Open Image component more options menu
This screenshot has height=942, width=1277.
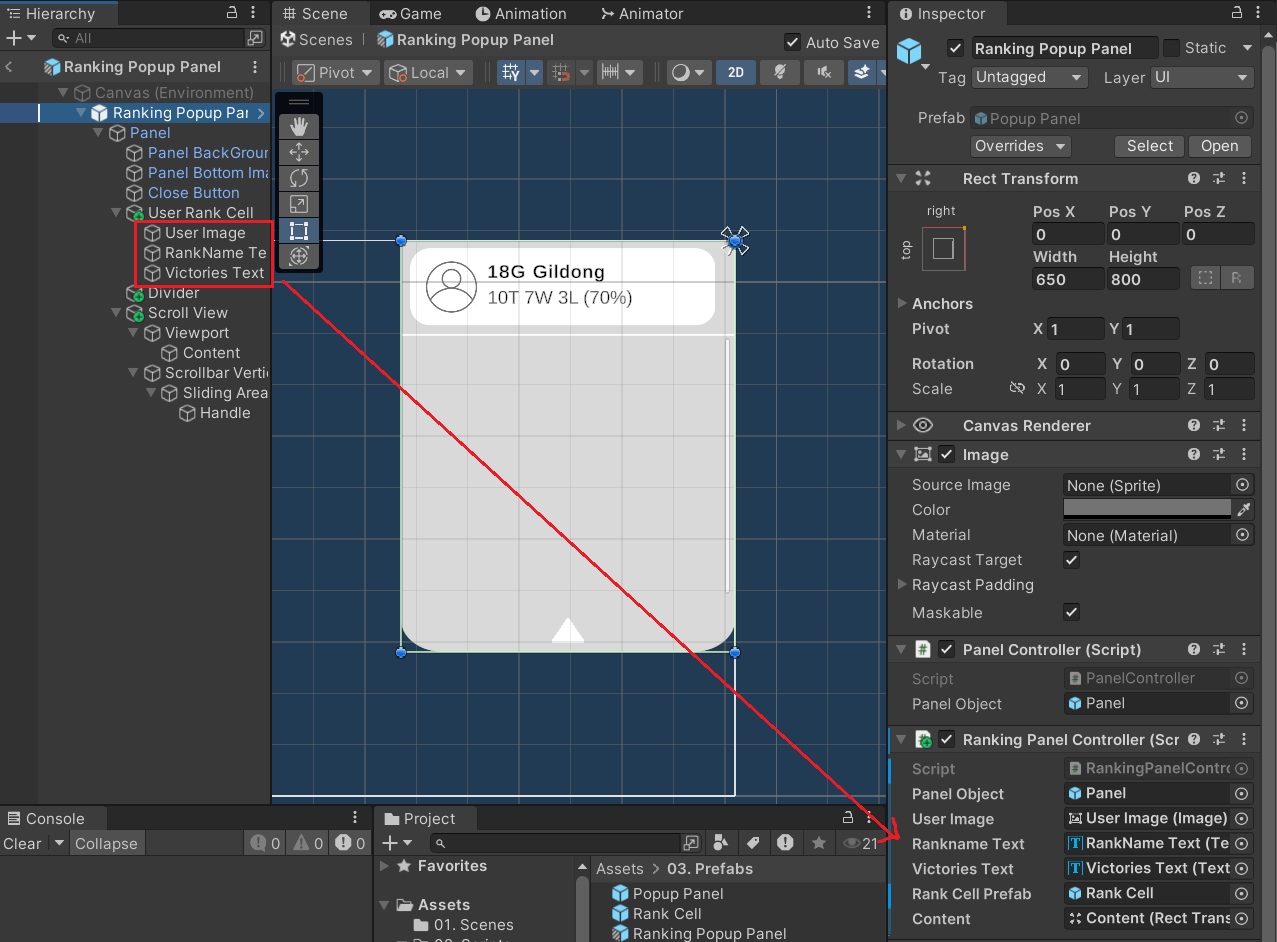point(1244,454)
